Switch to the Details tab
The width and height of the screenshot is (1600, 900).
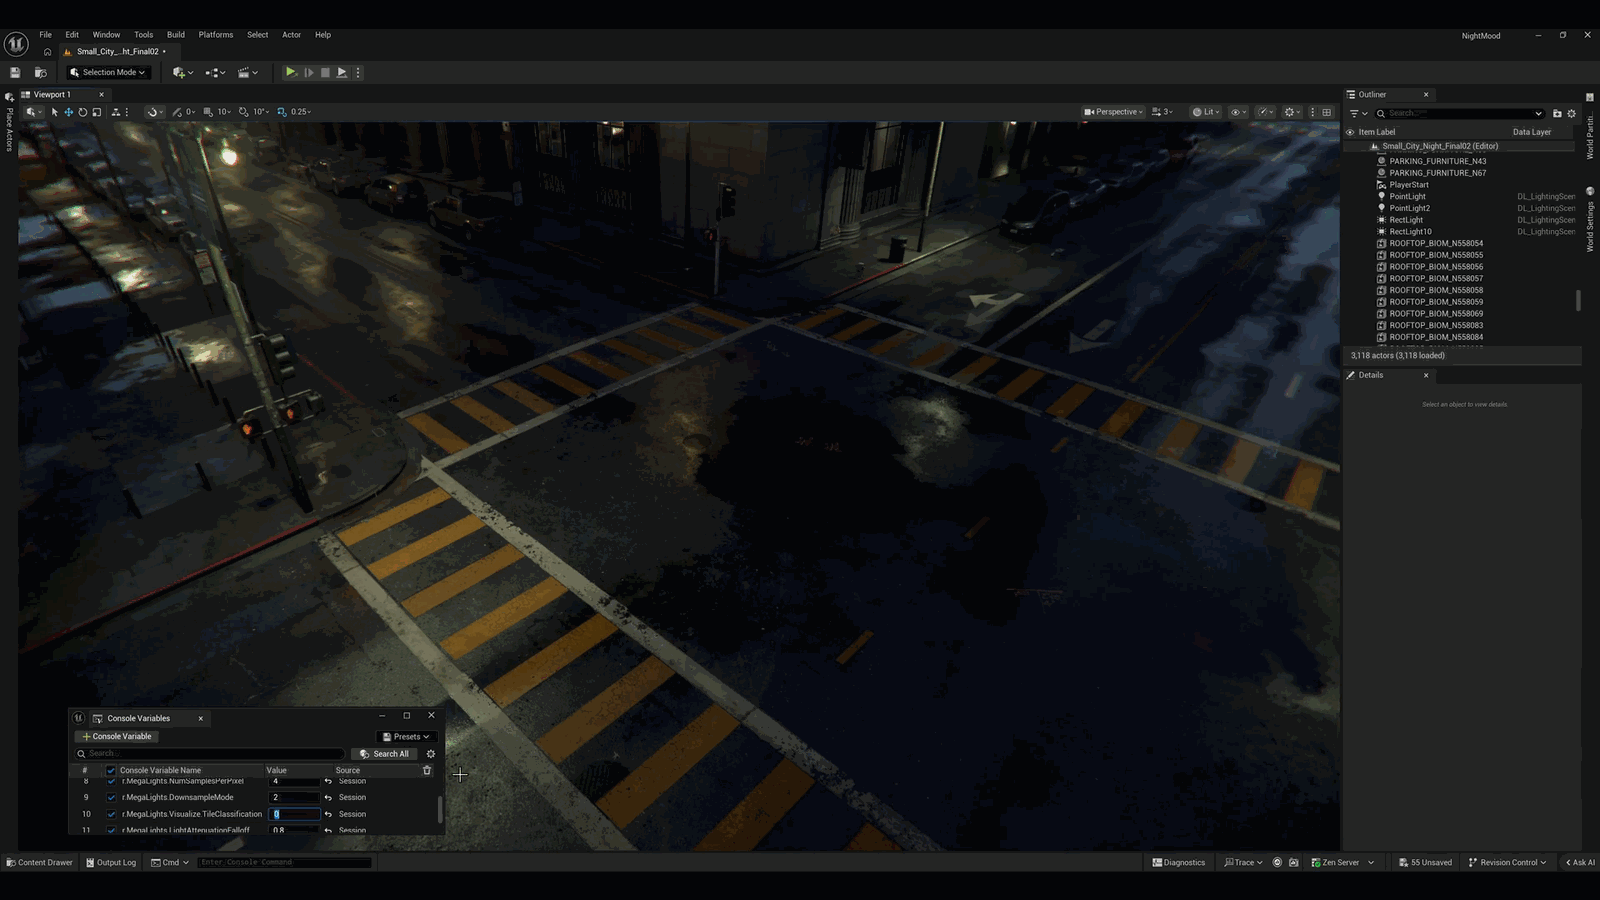coord(1371,375)
